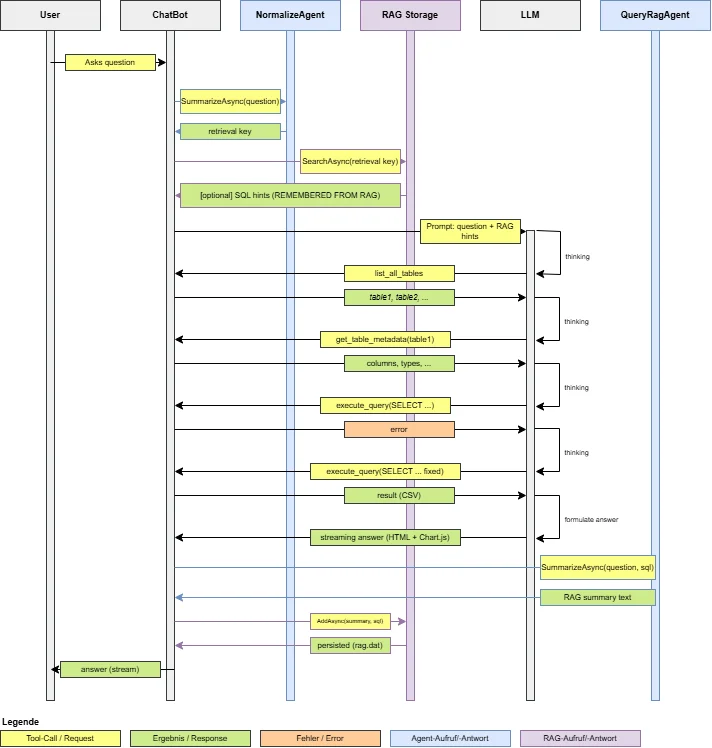The image size is (712, 748).
Task: Select the NormalizeAgent header box
Action: point(290,15)
